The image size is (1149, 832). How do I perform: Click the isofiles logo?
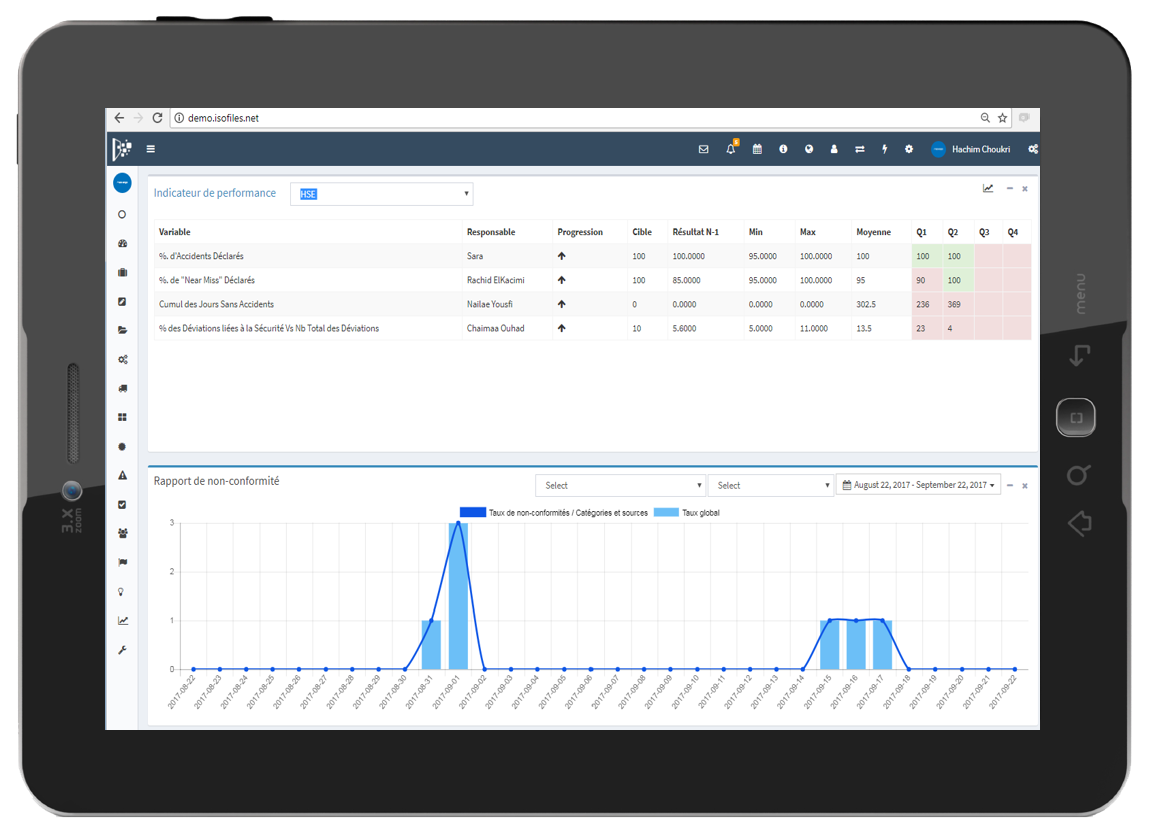[x=122, y=149]
